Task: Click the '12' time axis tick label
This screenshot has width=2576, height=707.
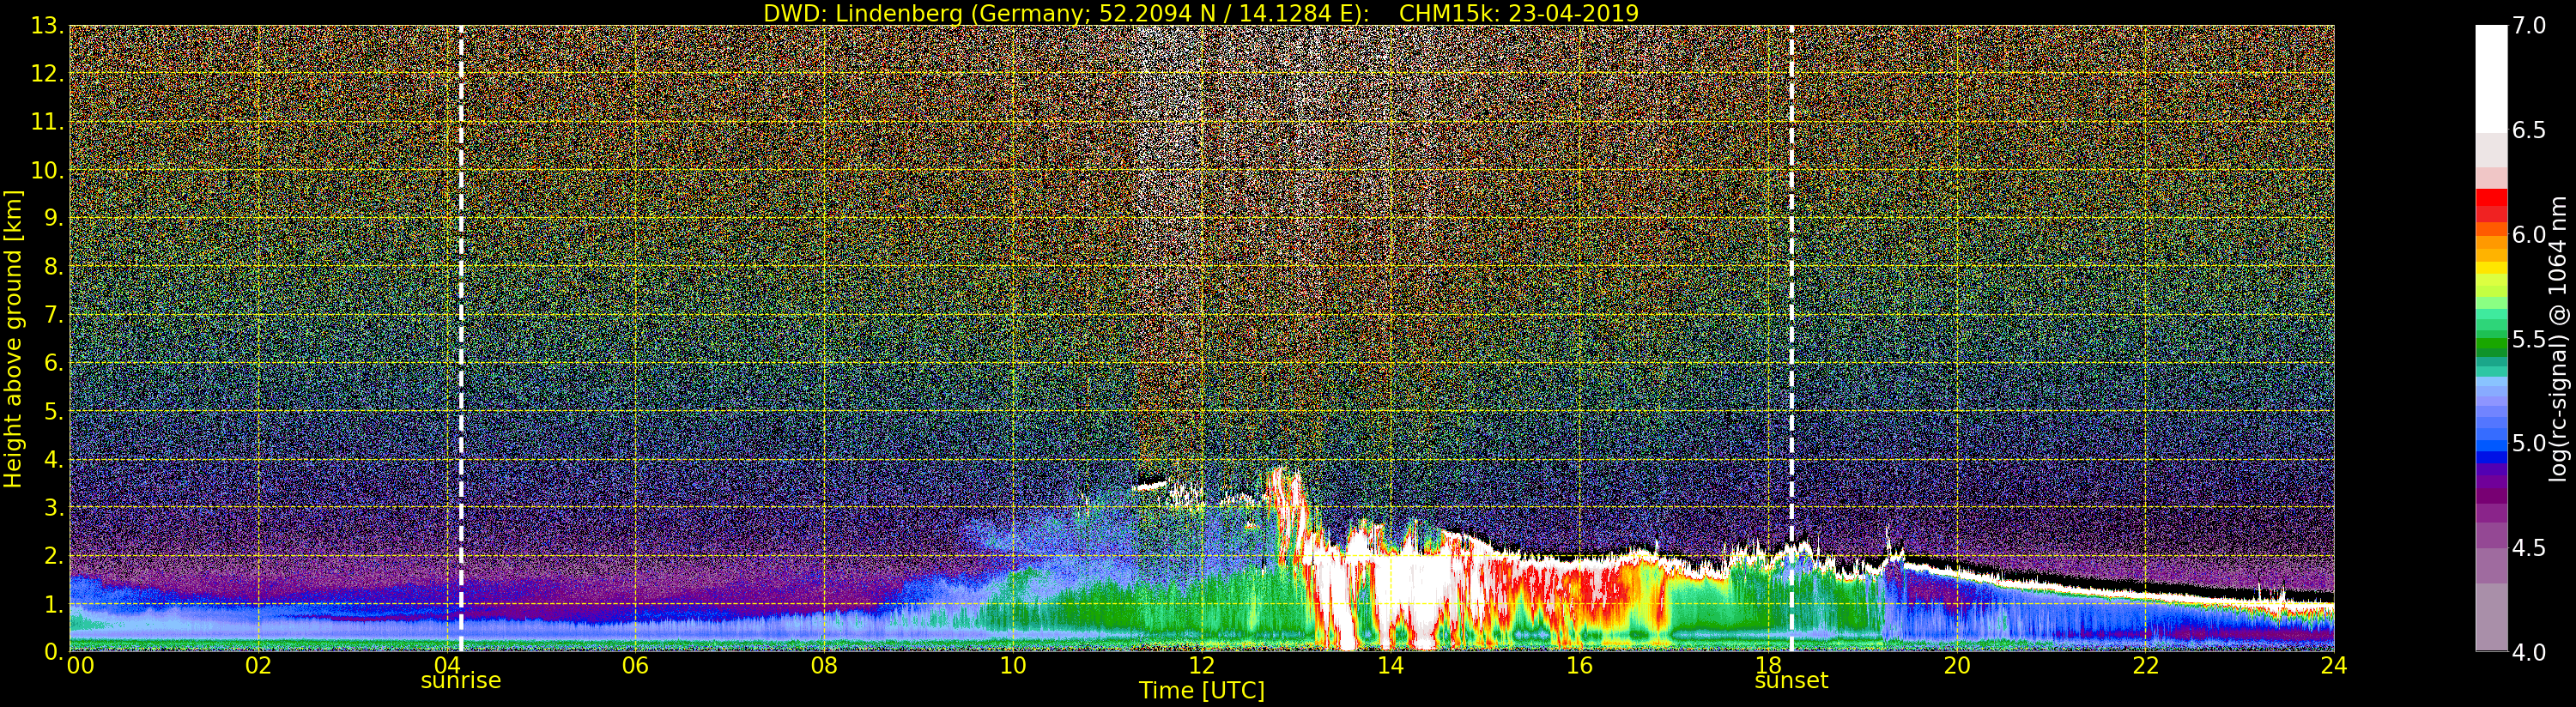Action: point(1202,666)
